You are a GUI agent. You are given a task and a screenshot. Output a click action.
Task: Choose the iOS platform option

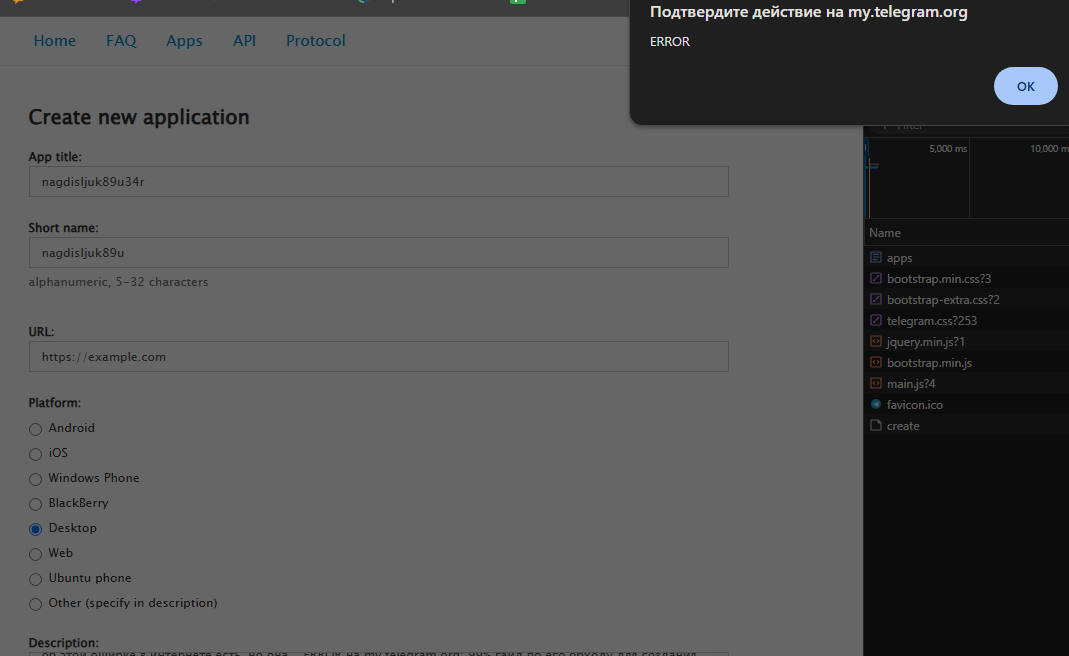tap(35, 454)
